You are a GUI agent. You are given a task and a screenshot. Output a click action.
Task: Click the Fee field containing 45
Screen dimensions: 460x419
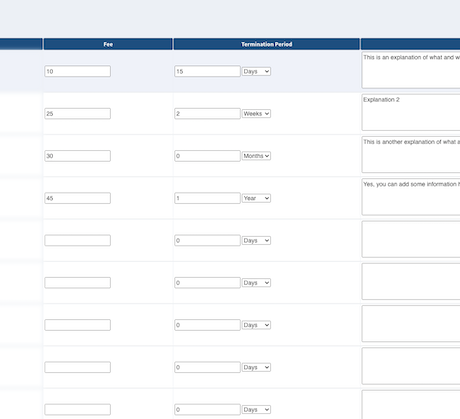tap(78, 198)
